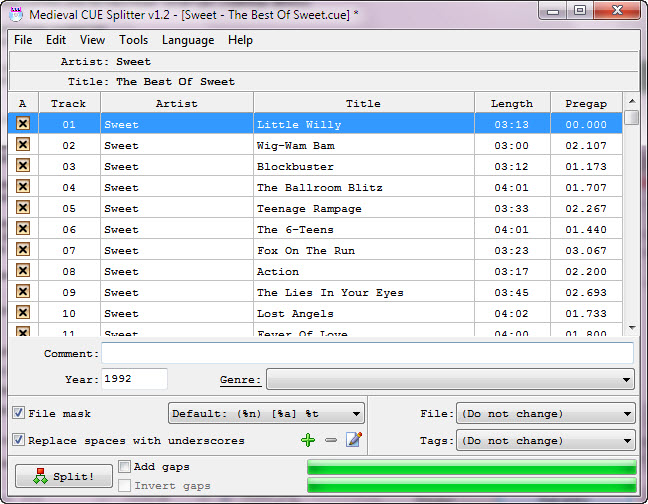648x504 pixels.
Task: Select the Action title cell
Action: tap(364, 271)
